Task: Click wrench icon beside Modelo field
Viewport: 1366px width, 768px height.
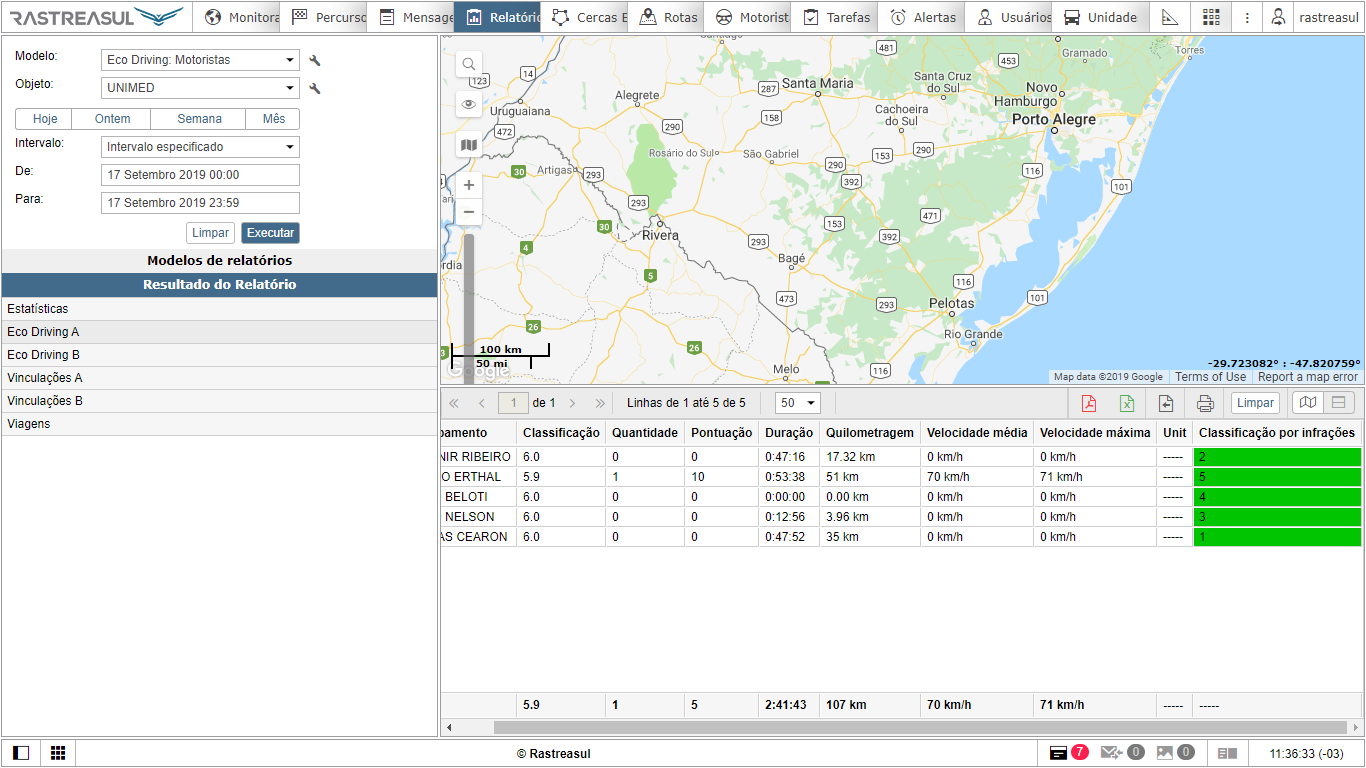Action: pyautogui.click(x=315, y=61)
